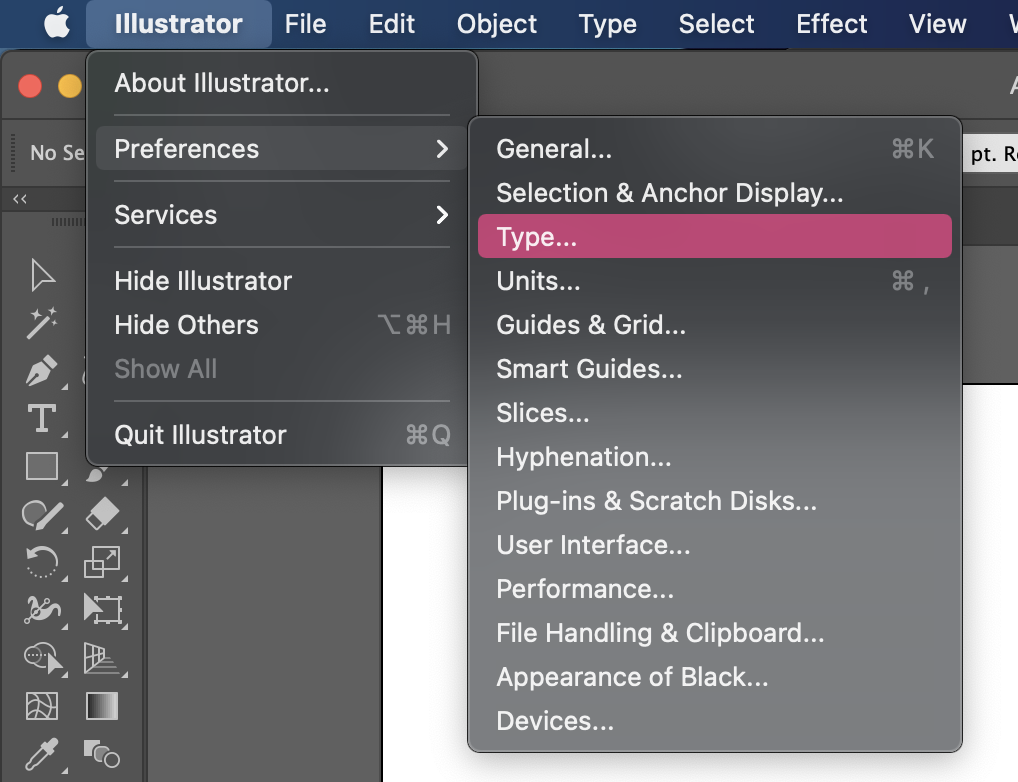Screen dimensions: 1018x782
Task: Open User Interface... preferences
Action: [593, 545]
